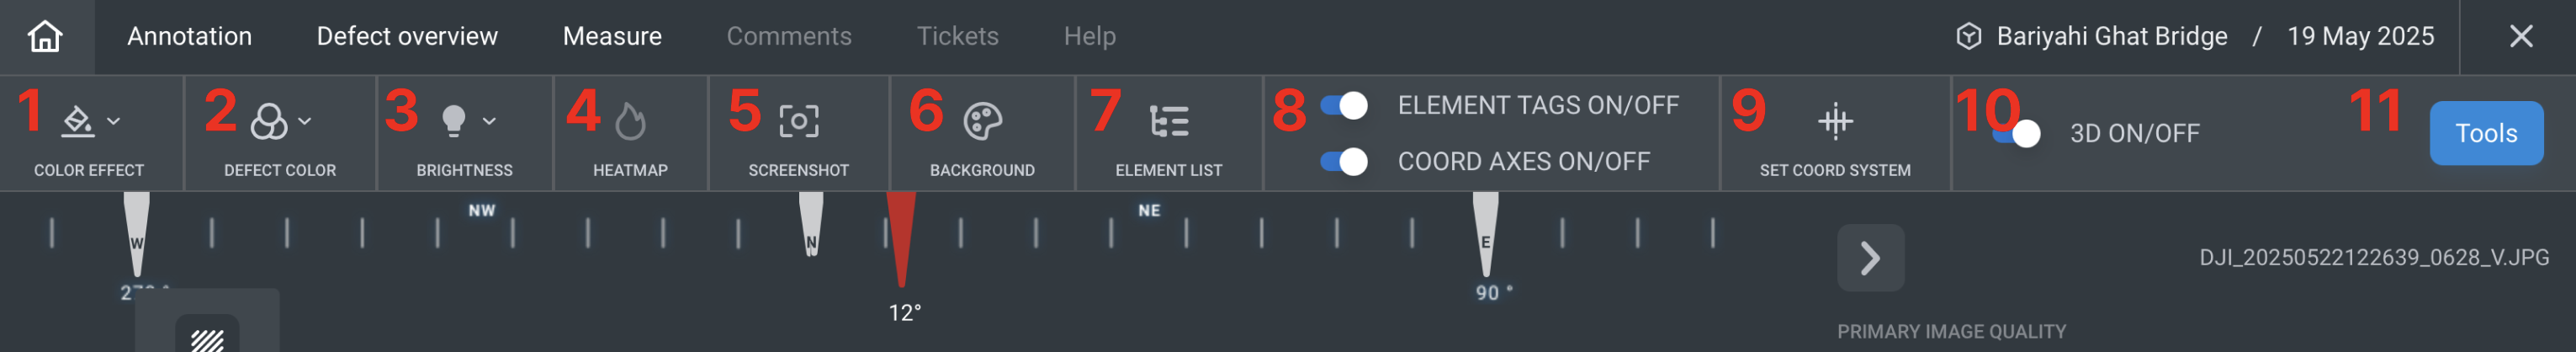Take a screenshot with the Screenshot tool
The height and width of the screenshot is (352, 2576).
pyautogui.click(x=798, y=121)
